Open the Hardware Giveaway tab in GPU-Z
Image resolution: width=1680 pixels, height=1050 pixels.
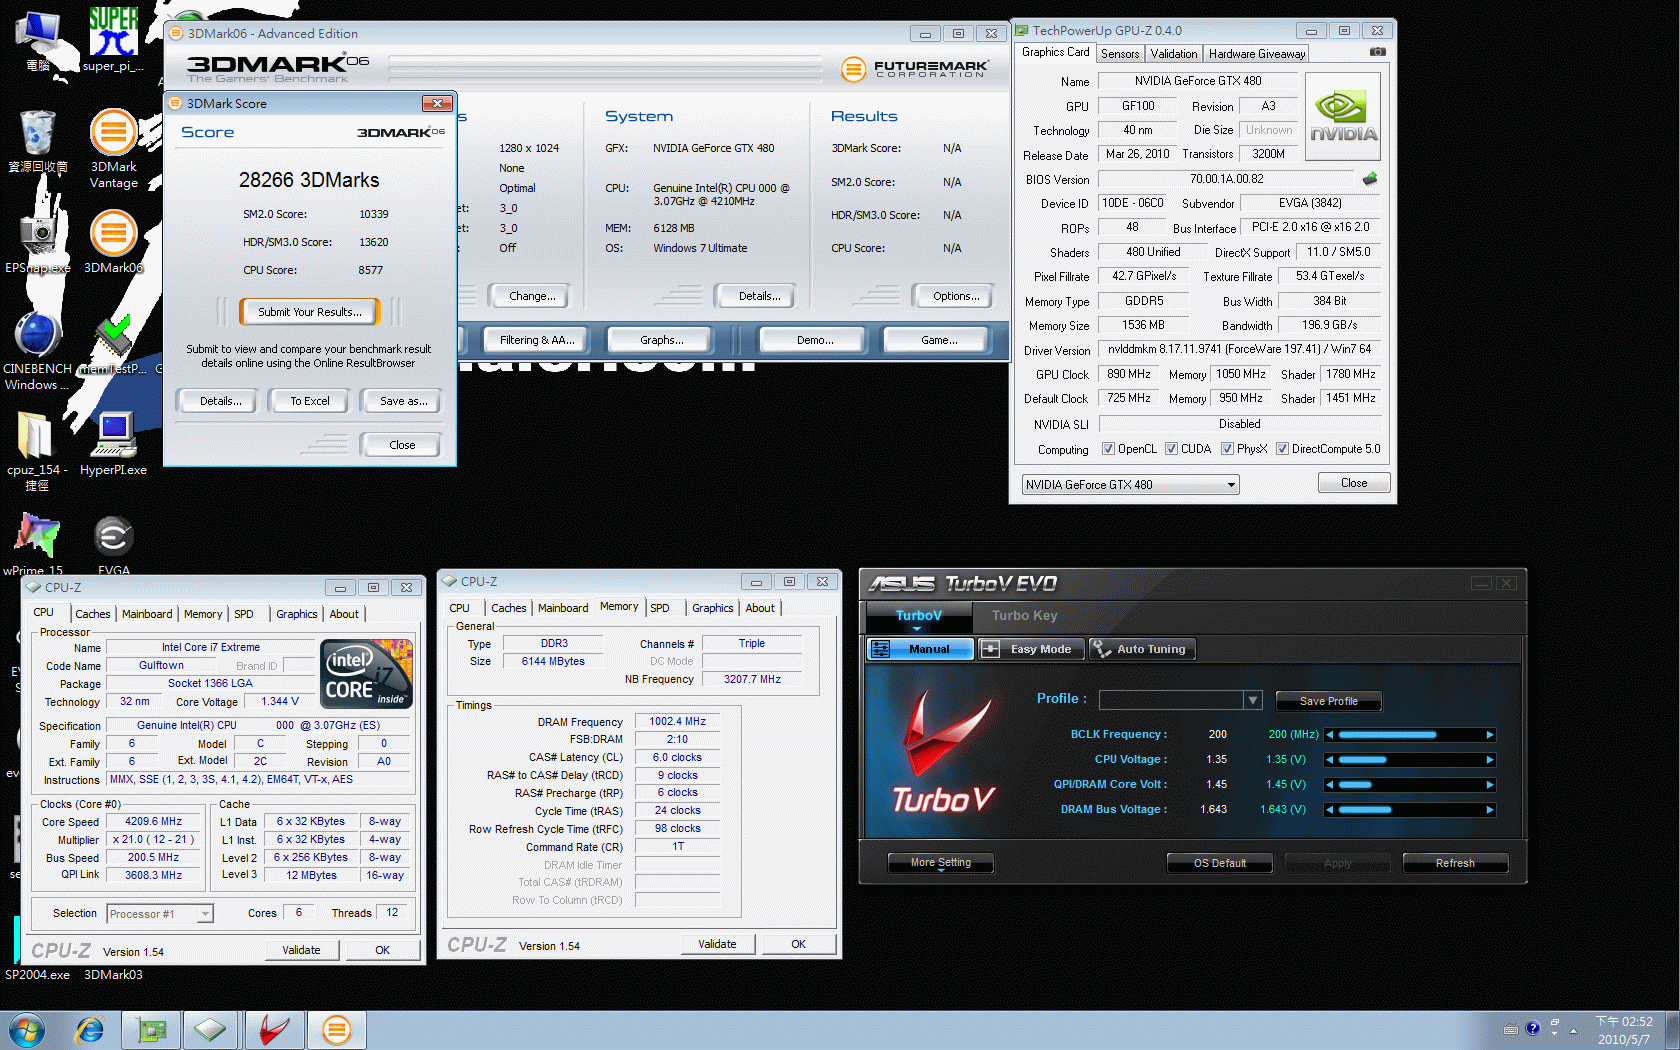tap(1256, 54)
